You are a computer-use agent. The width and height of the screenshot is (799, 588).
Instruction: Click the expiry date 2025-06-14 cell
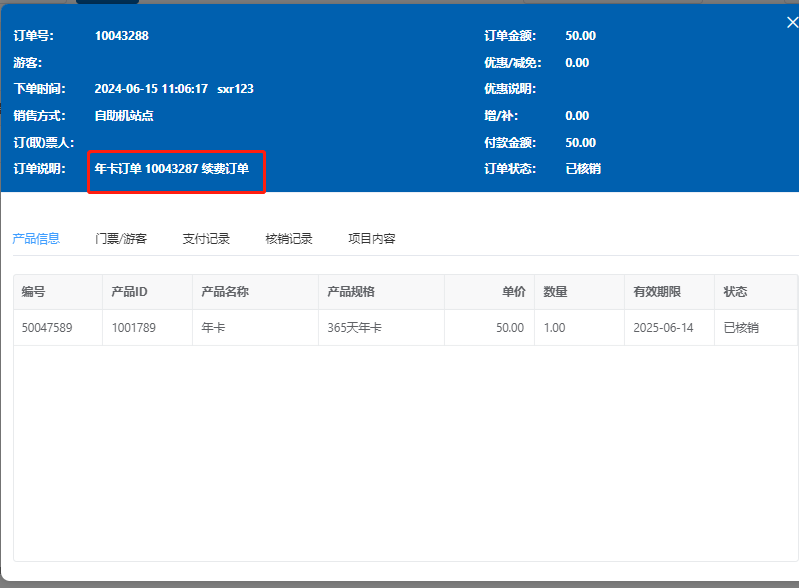click(663, 328)
